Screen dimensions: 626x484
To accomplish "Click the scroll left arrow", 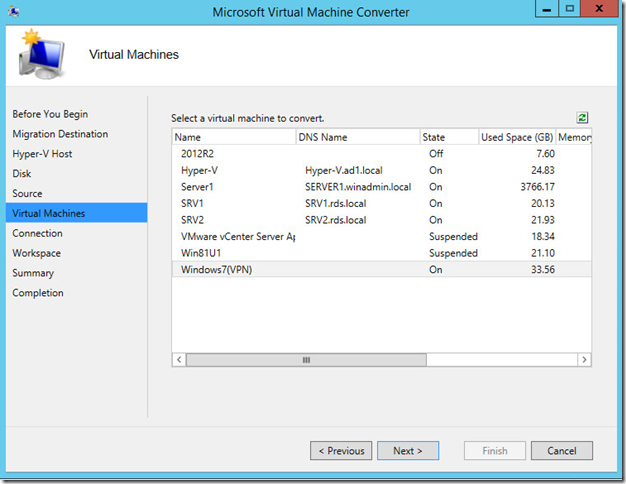I will pos(179,360).
